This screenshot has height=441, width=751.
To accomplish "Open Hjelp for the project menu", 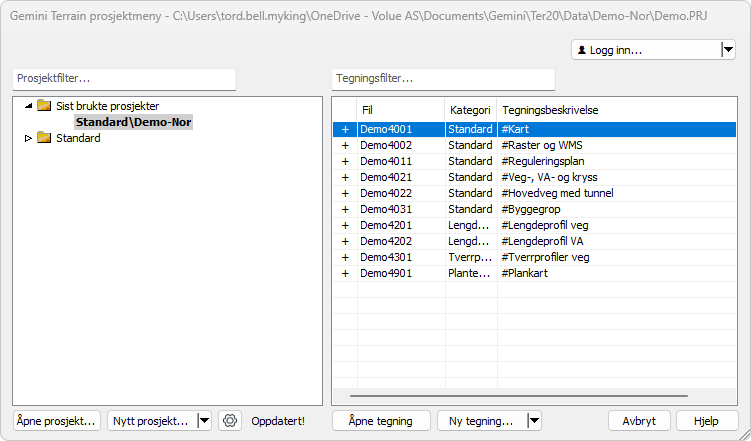I will [x=707, y=421].
